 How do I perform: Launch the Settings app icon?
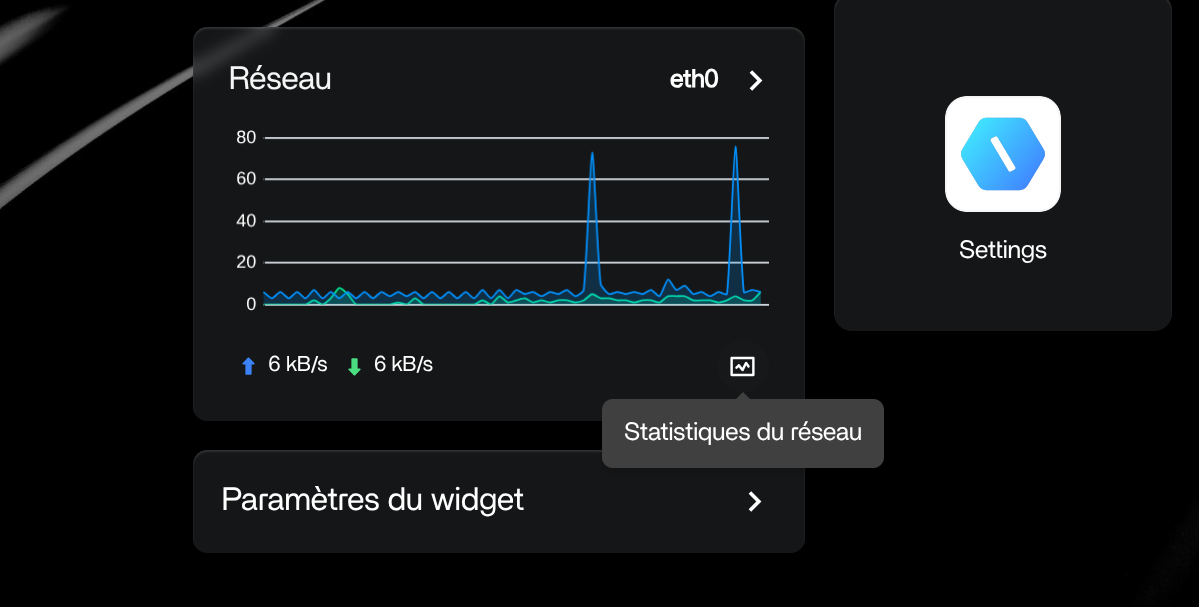(x=1002, y=154)
